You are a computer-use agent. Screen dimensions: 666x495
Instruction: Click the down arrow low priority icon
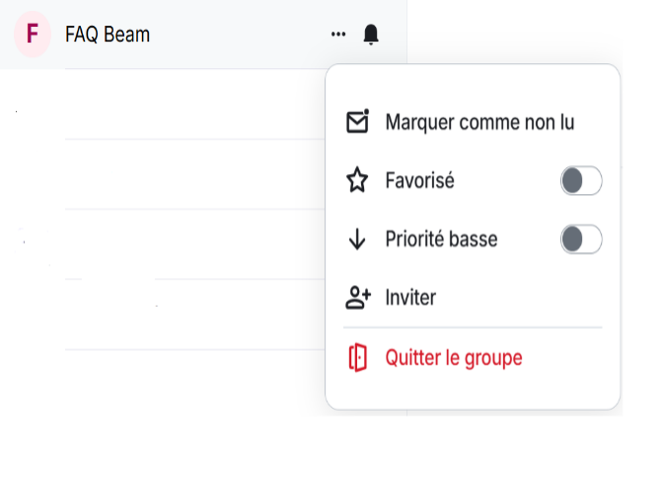[357, 239]
